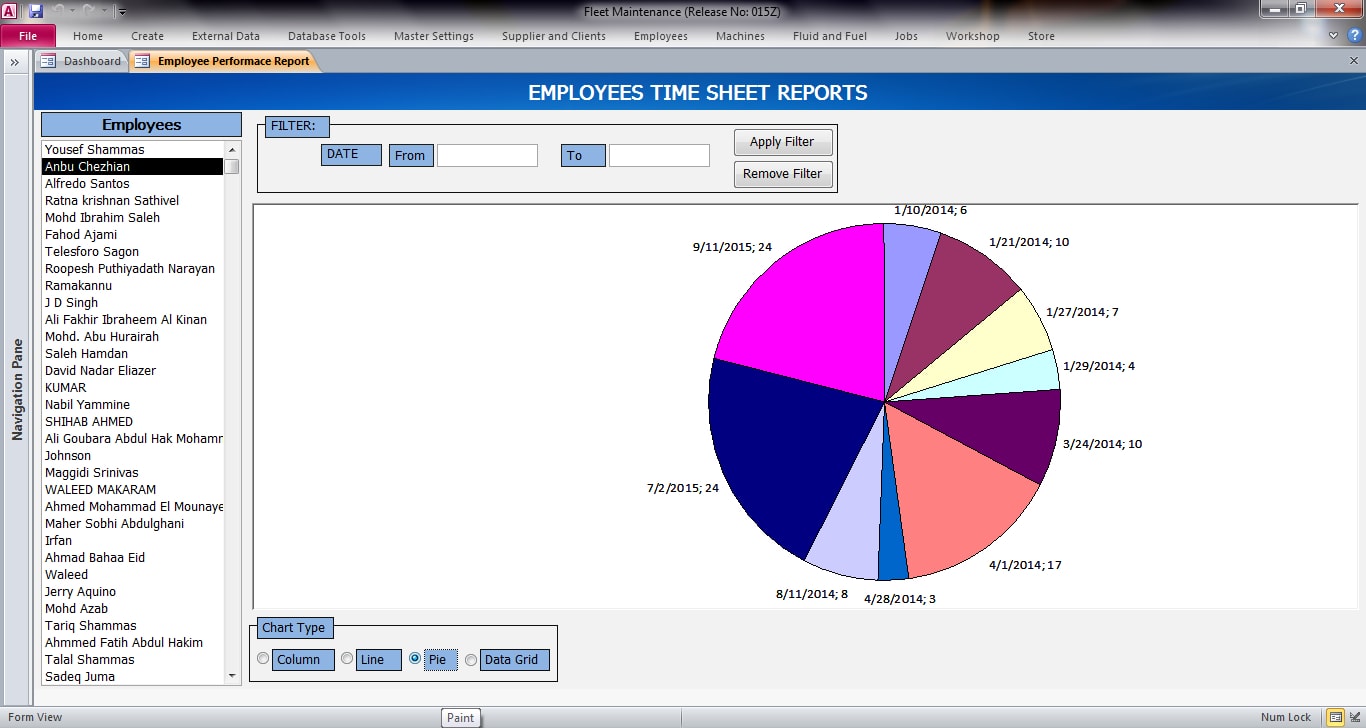This screenshot has height=728, width=1366.
Task: Select Talal Shammas in employee list
Action: (133, 660)
